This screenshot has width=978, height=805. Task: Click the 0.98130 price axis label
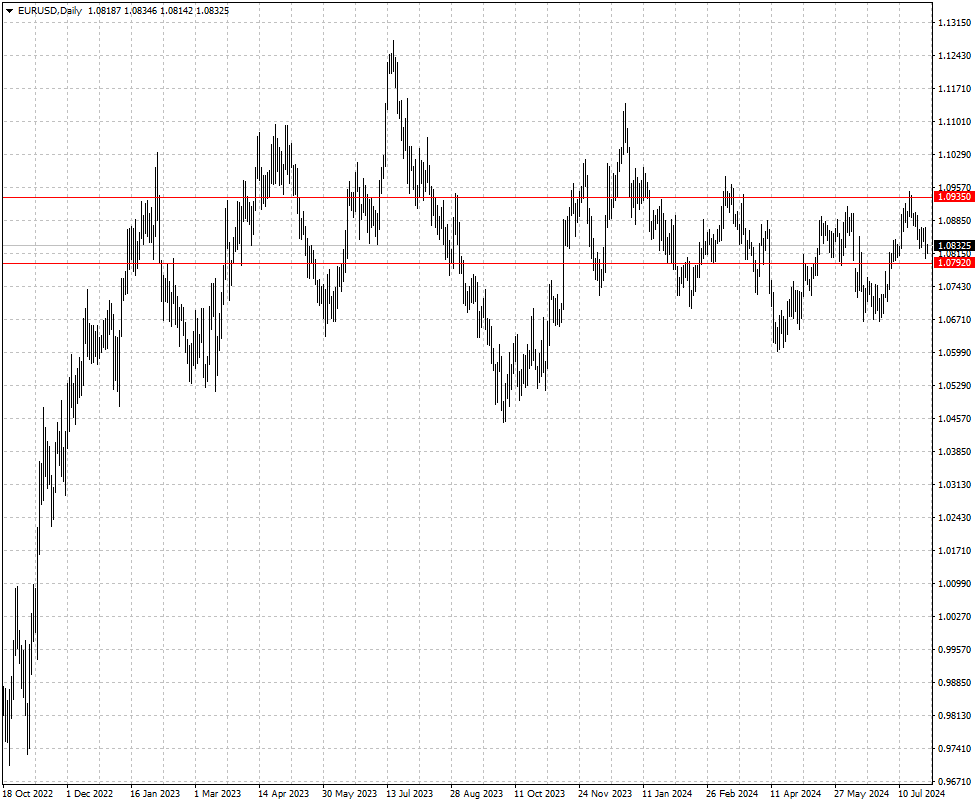tap(954, 716)
